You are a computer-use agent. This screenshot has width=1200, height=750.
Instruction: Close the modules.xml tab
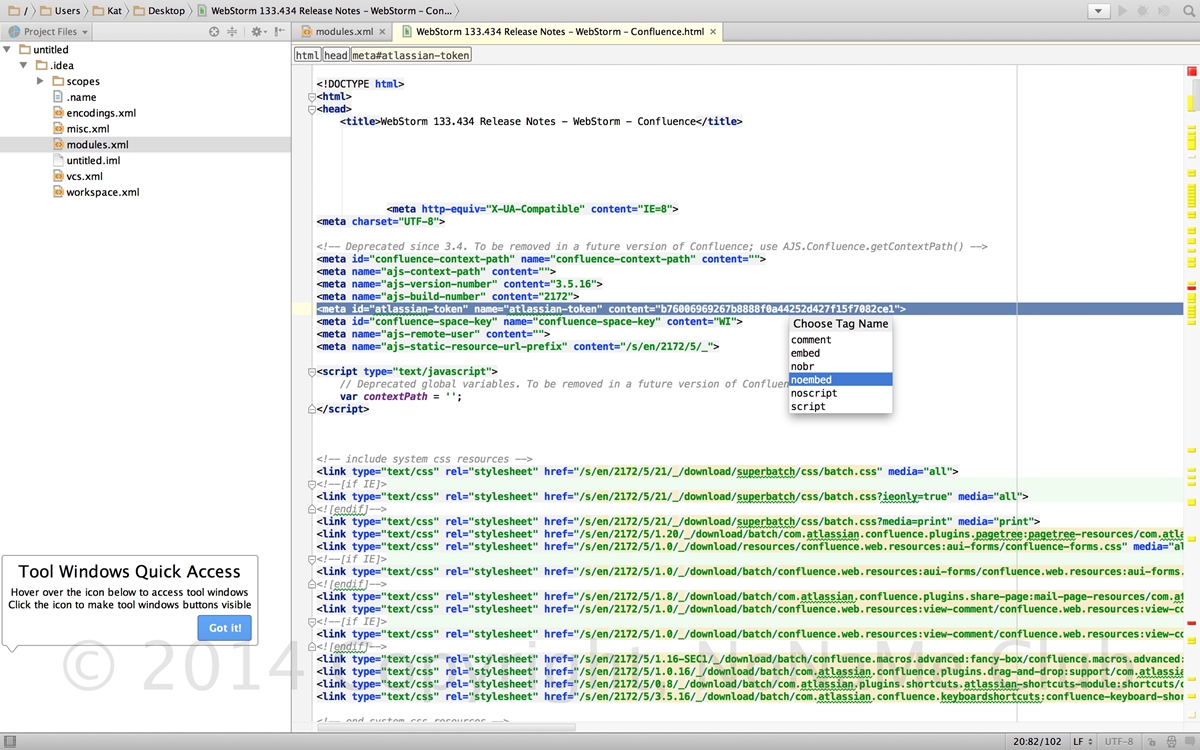click(x=382, y=32)
